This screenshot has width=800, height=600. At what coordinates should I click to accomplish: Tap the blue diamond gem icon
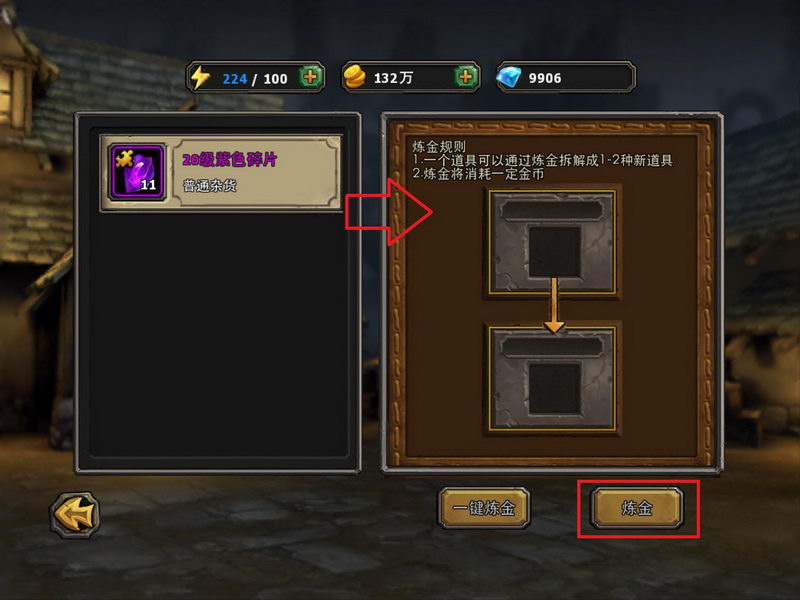(509, 78)
